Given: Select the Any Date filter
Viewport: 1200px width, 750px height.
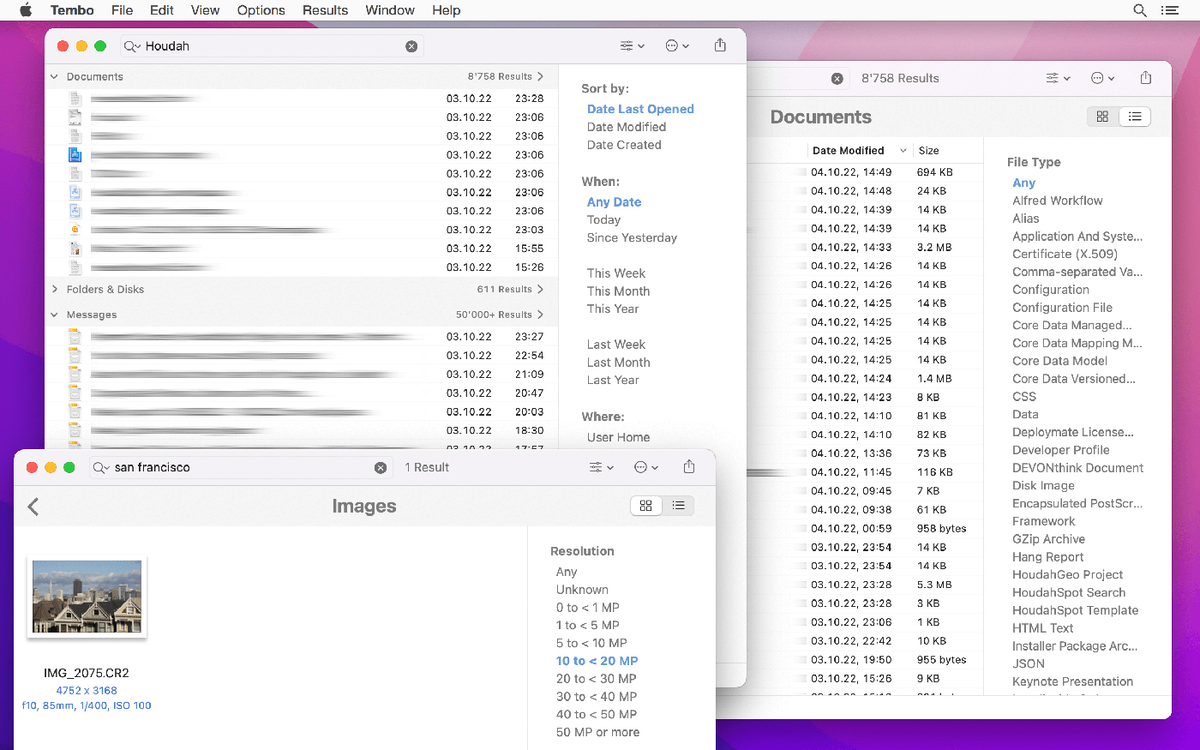Looking at the screenshot, I should pyautogui.click(x=614, y=202).
